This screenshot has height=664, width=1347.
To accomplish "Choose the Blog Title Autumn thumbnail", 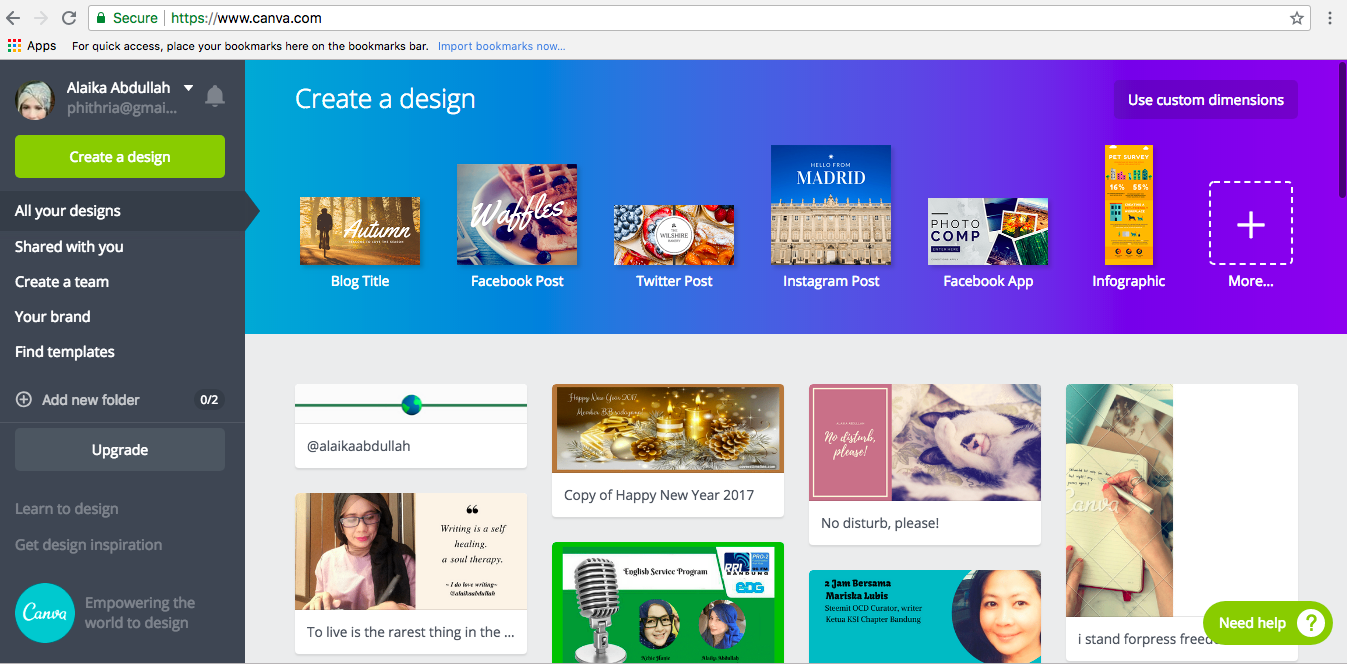I will click(x=360, y=231).
